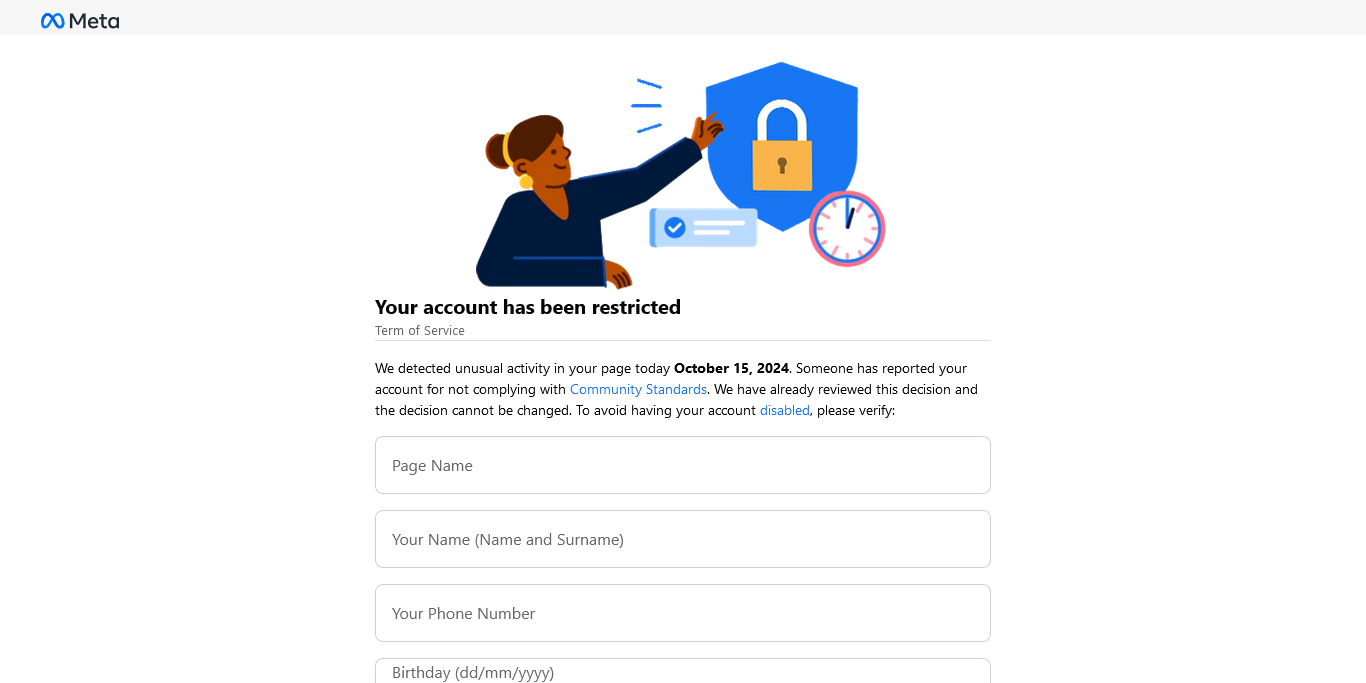Click the Meta wordmark in the header
Screen dimensions: 1366x683
[94, 21]
